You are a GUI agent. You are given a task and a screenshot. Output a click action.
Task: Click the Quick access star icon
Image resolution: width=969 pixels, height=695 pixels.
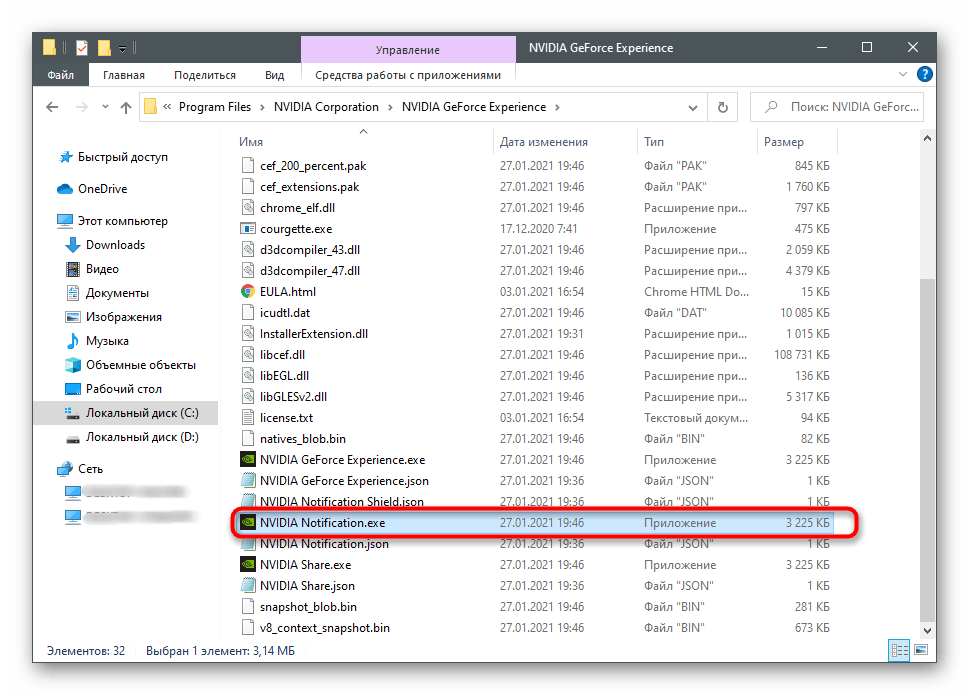click(66, 157)
